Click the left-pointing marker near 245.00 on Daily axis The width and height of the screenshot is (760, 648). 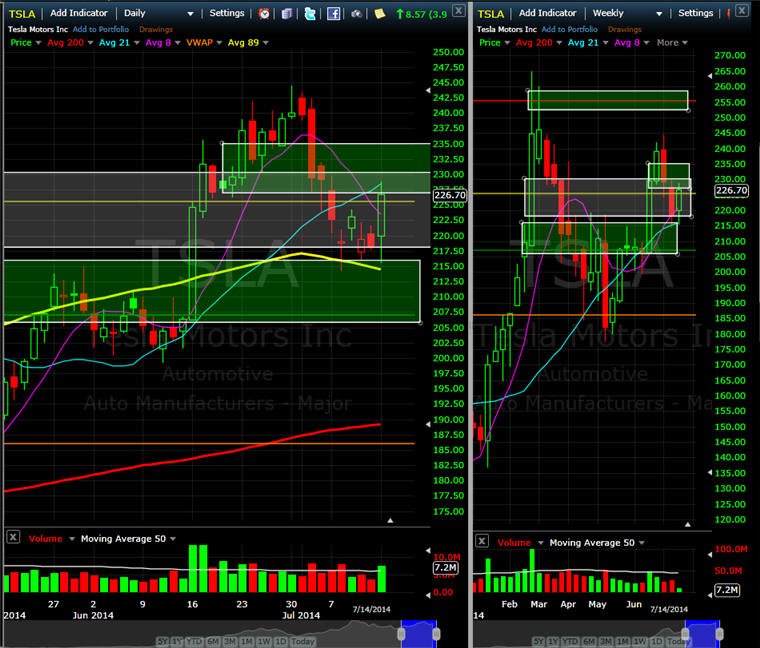[428, 91]
